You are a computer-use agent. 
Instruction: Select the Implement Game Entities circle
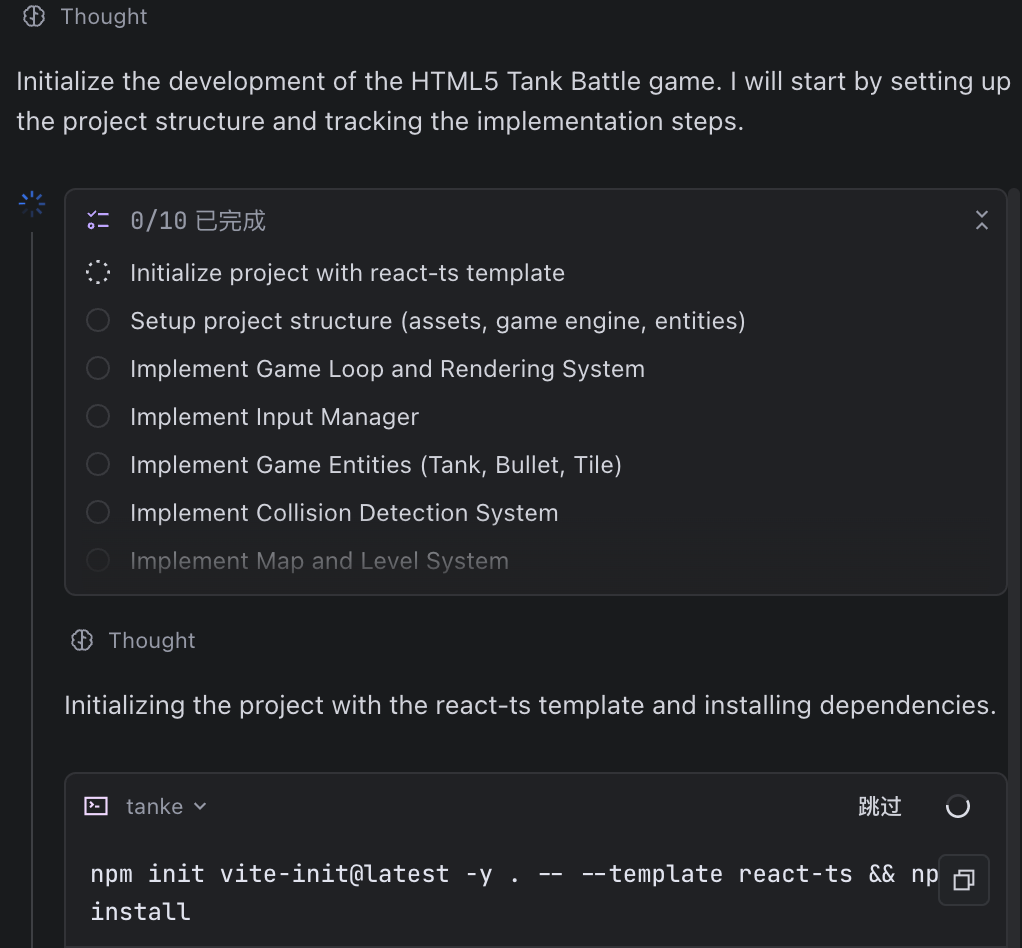coord(98,465)
